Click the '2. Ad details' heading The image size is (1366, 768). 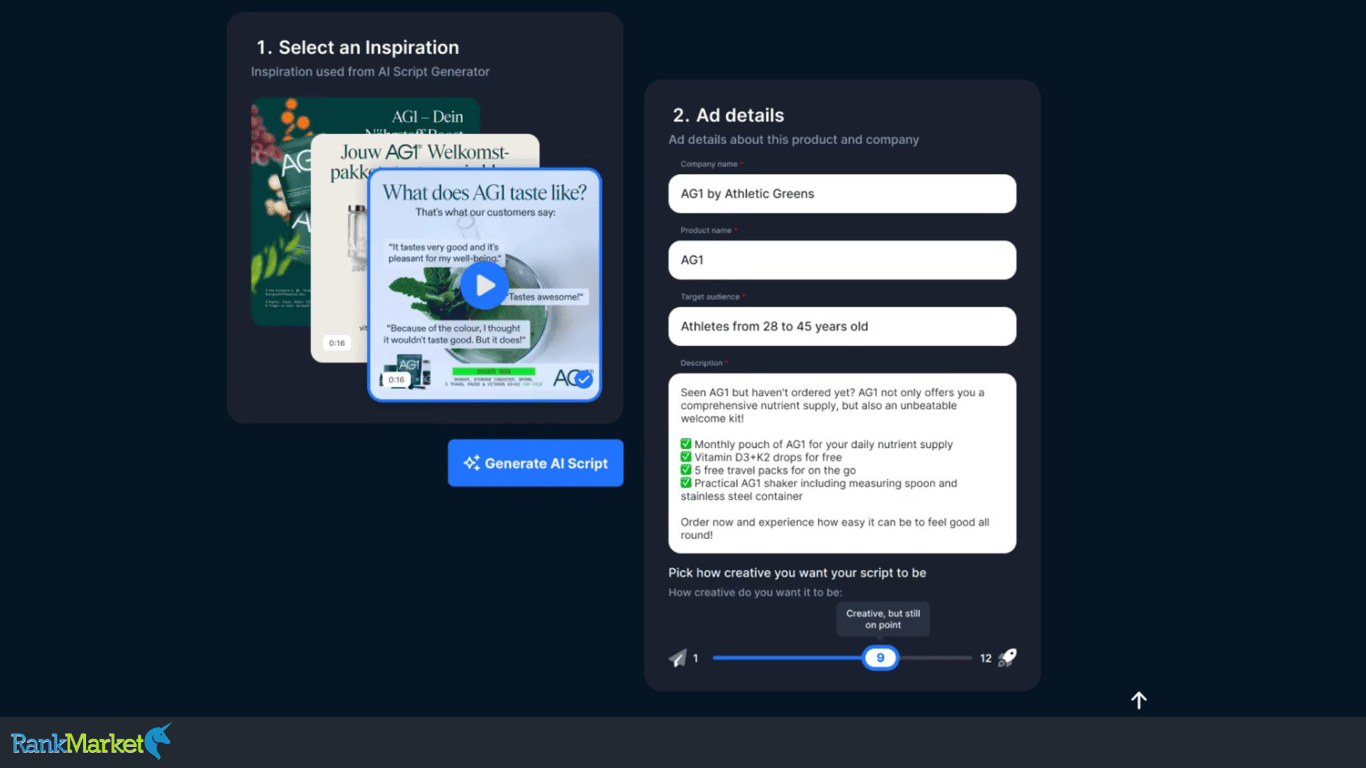pos(728,115)
